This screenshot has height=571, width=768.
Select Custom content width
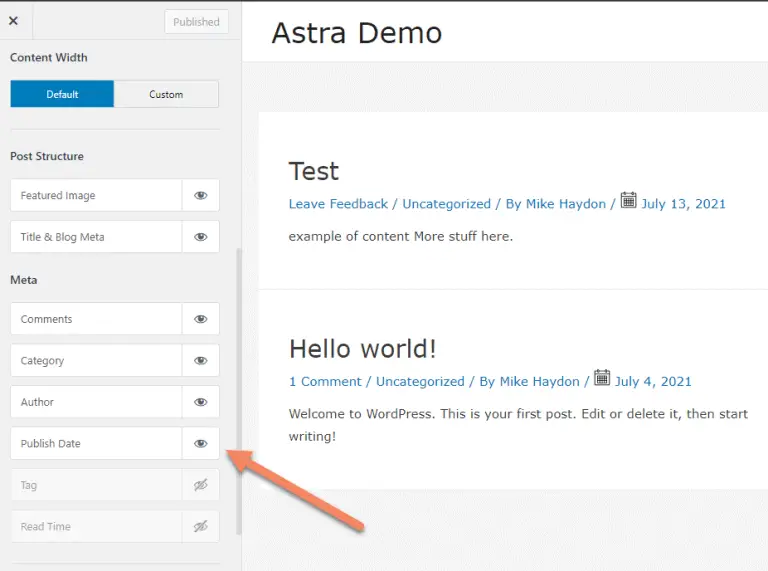tap(166, 94)
